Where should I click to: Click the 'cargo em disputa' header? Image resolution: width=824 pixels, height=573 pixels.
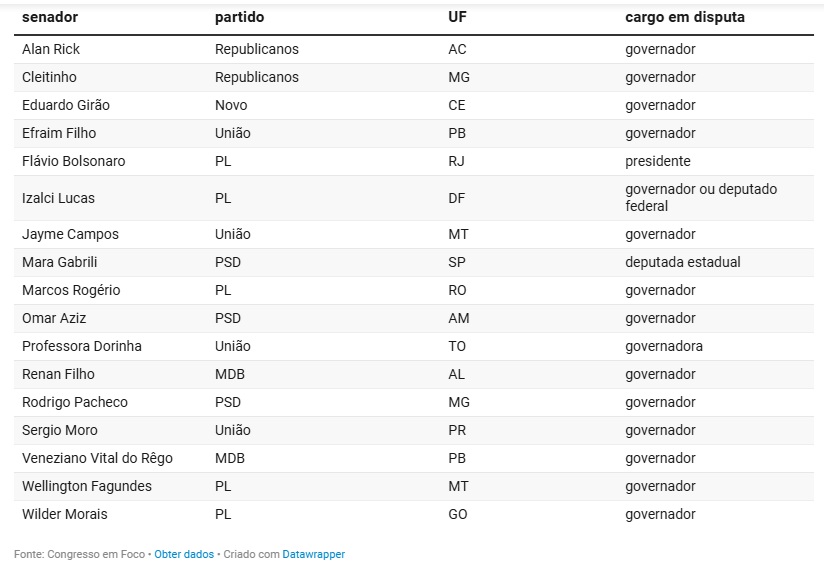pyautogui.click(x=685, y=18)
